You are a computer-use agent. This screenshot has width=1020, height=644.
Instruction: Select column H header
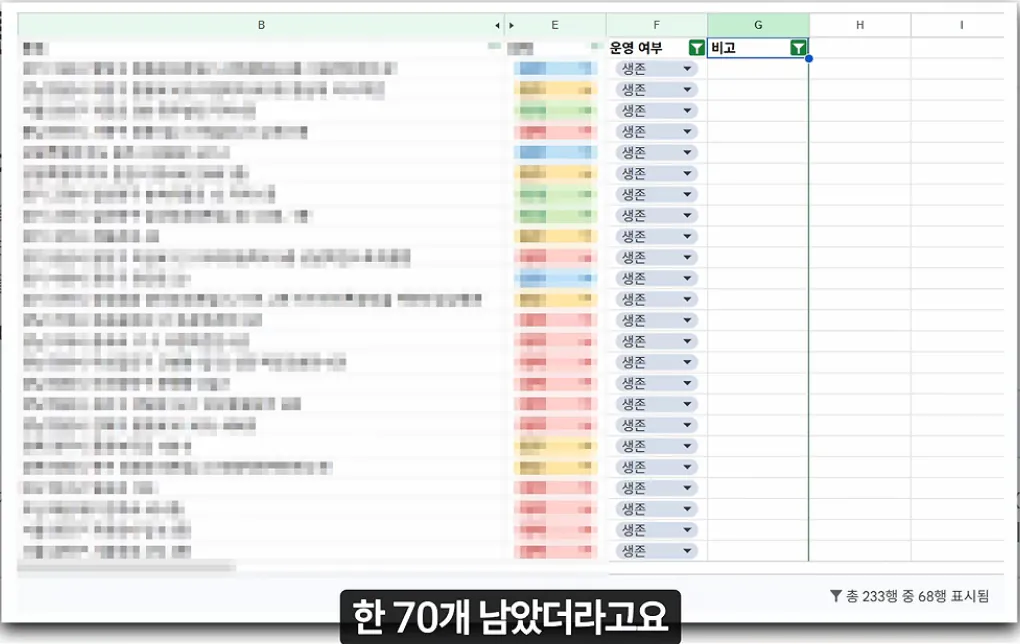(x=860, y=25)
